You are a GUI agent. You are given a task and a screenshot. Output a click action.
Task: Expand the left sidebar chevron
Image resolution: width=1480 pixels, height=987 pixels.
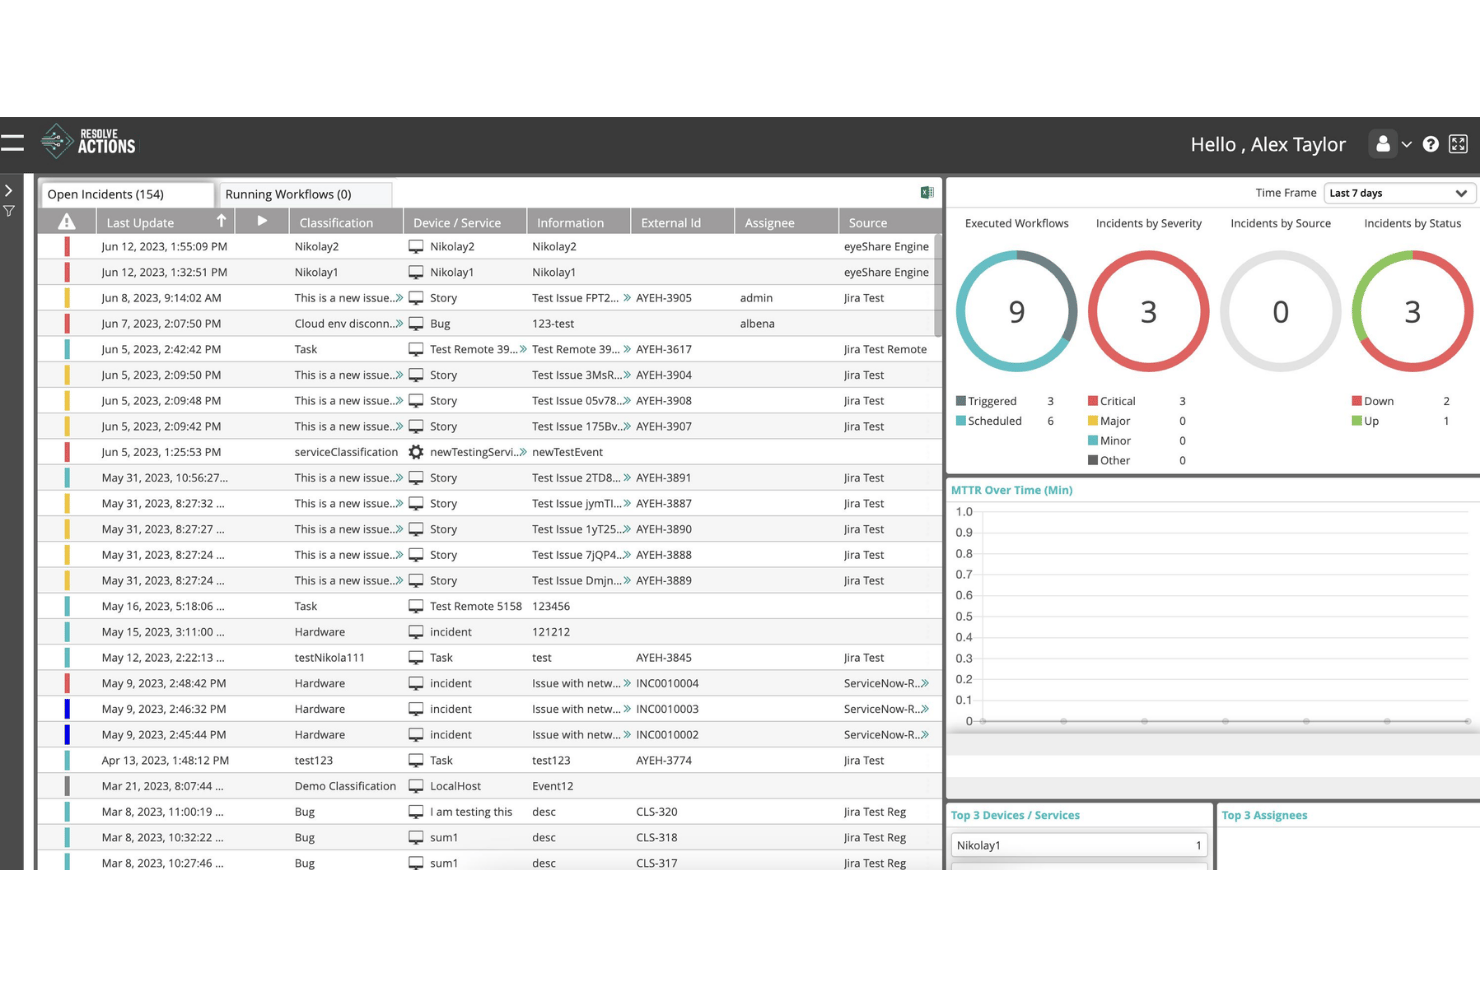(x=8, y=190)
